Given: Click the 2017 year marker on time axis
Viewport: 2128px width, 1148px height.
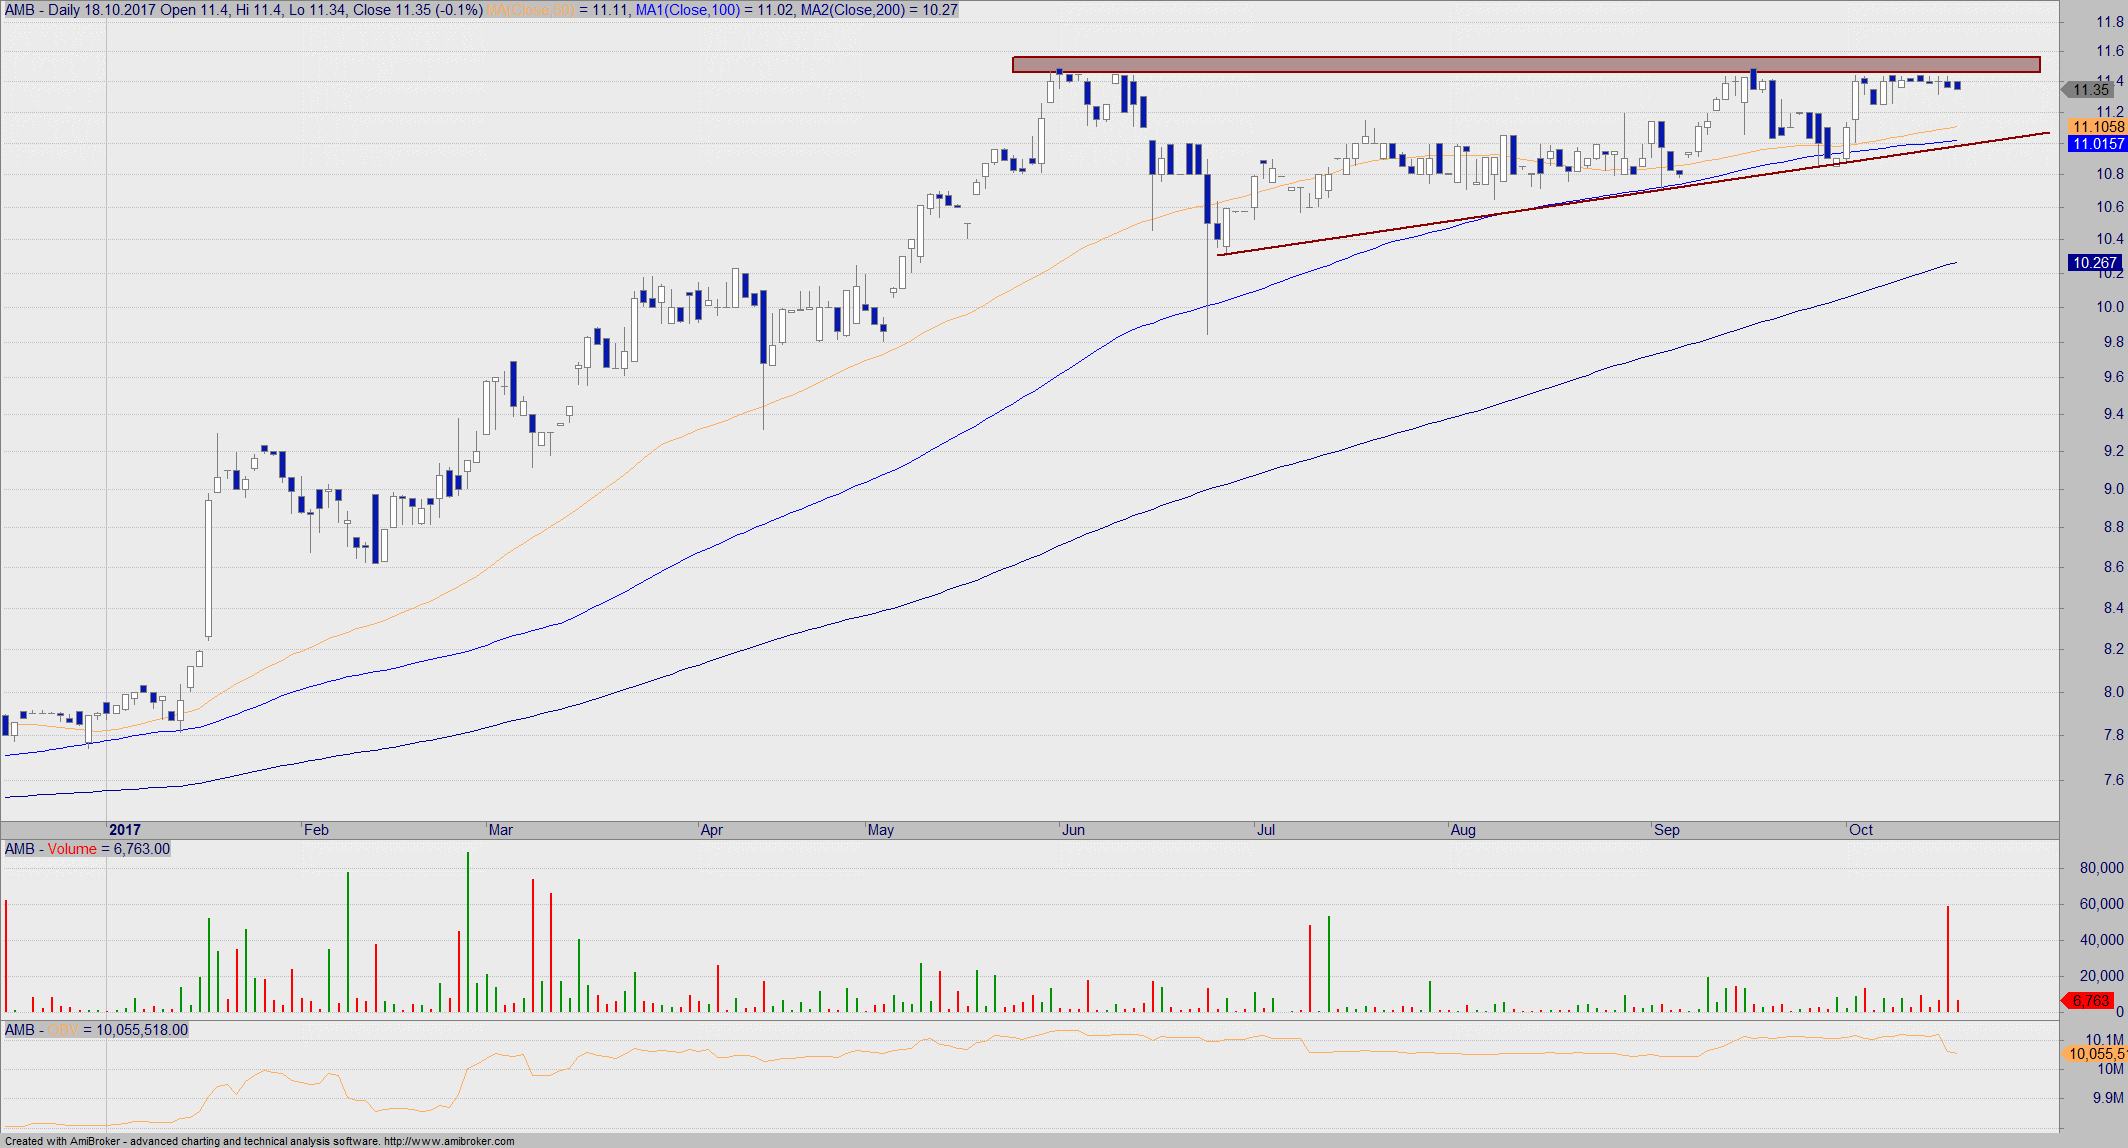Looking at the screenshot, I should click(125, 830).
